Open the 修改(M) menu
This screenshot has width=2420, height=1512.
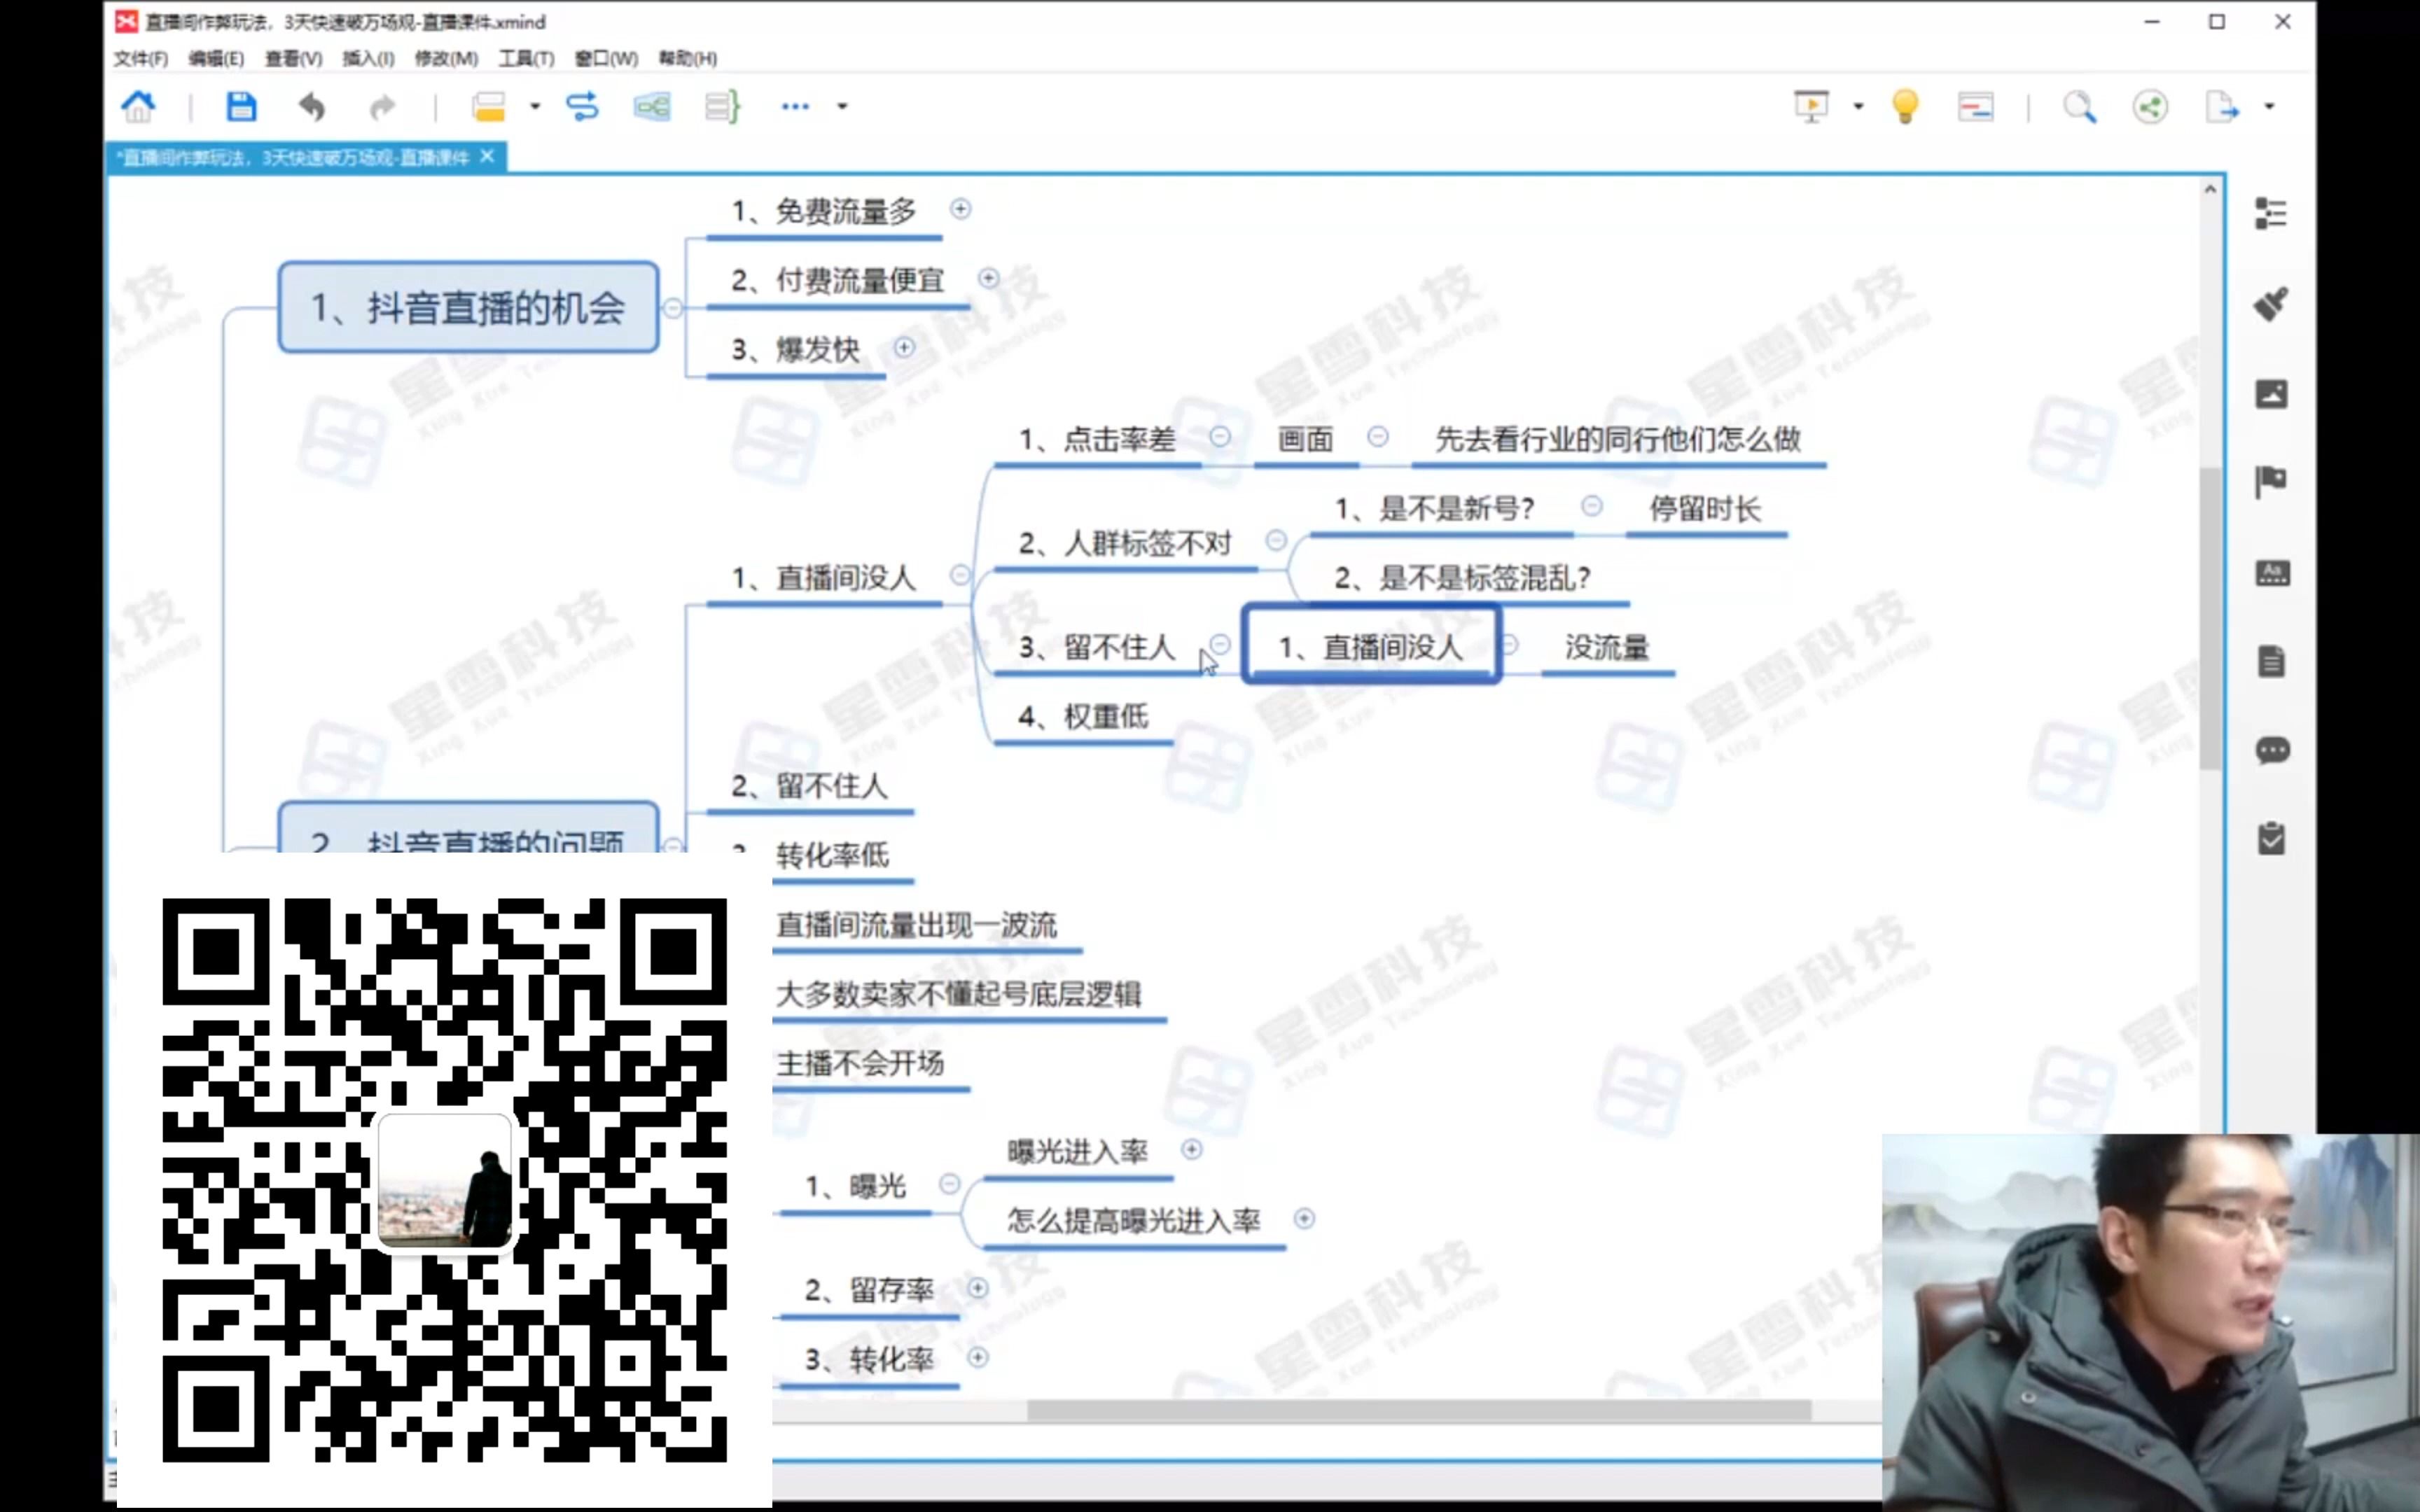pyautogui.click(x=446, y=58)
